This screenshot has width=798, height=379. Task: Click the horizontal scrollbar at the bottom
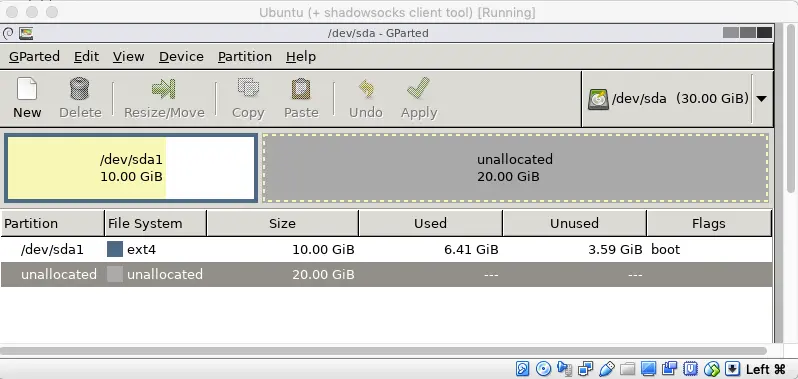click(x=383, y=351)
